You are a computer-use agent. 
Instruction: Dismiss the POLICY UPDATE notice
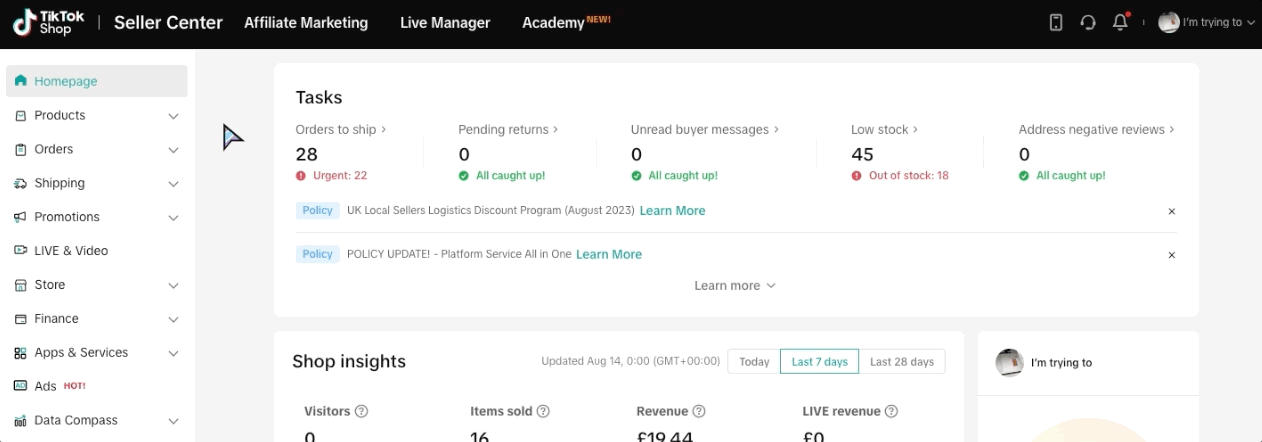(1171, 255)
